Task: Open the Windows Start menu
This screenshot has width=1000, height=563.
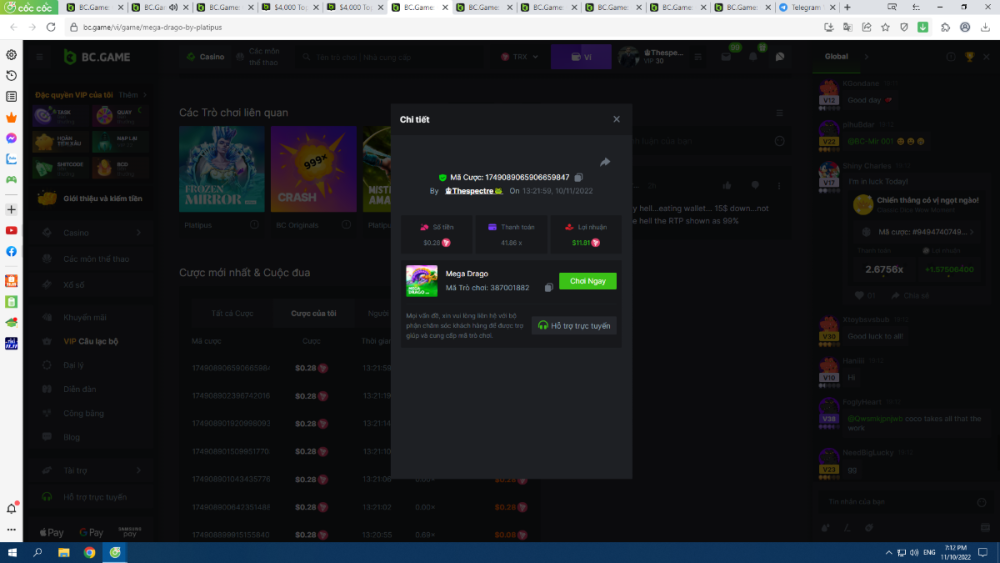Action: (13, 552)
